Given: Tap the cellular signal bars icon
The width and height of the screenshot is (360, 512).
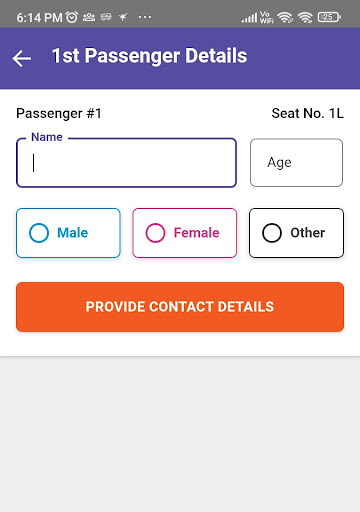Looking at the screenshot, I should (249, 17).
